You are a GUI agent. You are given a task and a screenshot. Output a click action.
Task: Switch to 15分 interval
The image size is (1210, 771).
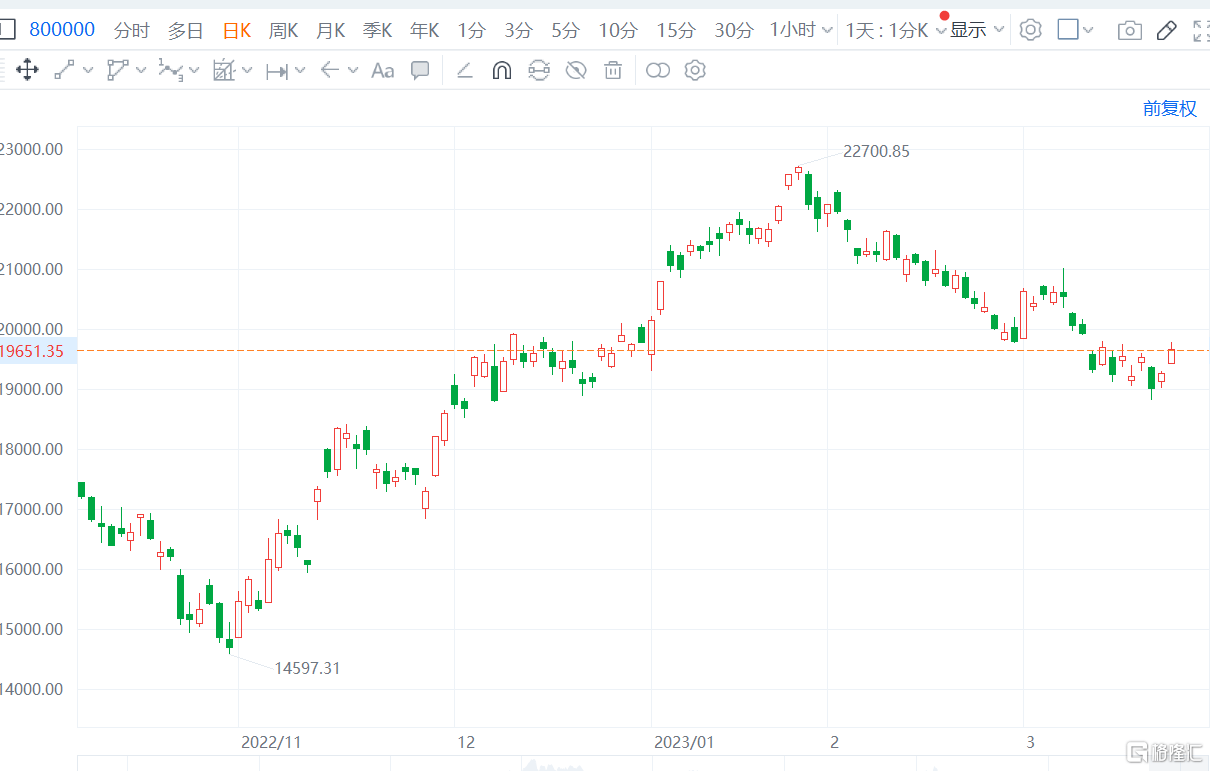(x=675, y=30)
